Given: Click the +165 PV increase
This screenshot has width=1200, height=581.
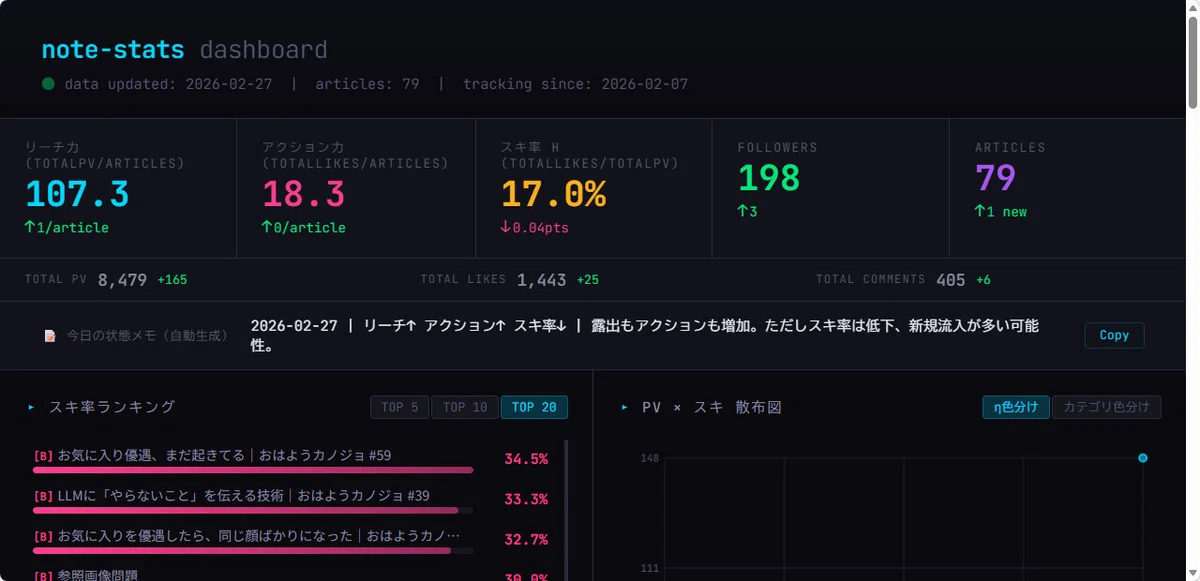Looking at the screenshot, I should pyautogui.click(x=172, y=280).
